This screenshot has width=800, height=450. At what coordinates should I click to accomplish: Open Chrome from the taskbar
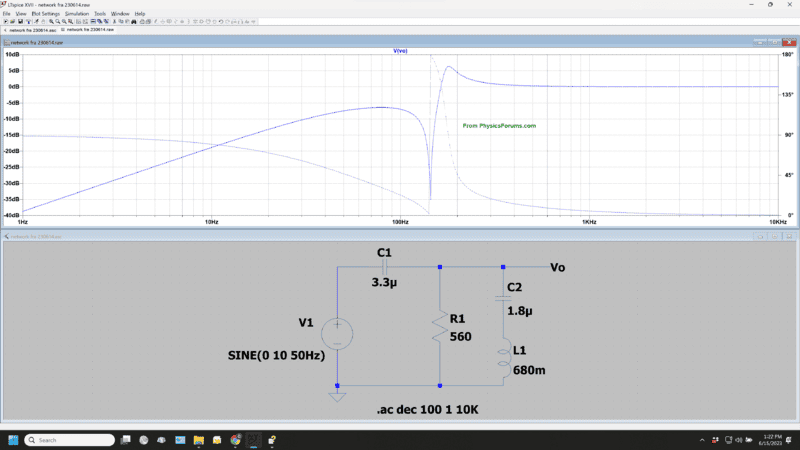[235, 440]
